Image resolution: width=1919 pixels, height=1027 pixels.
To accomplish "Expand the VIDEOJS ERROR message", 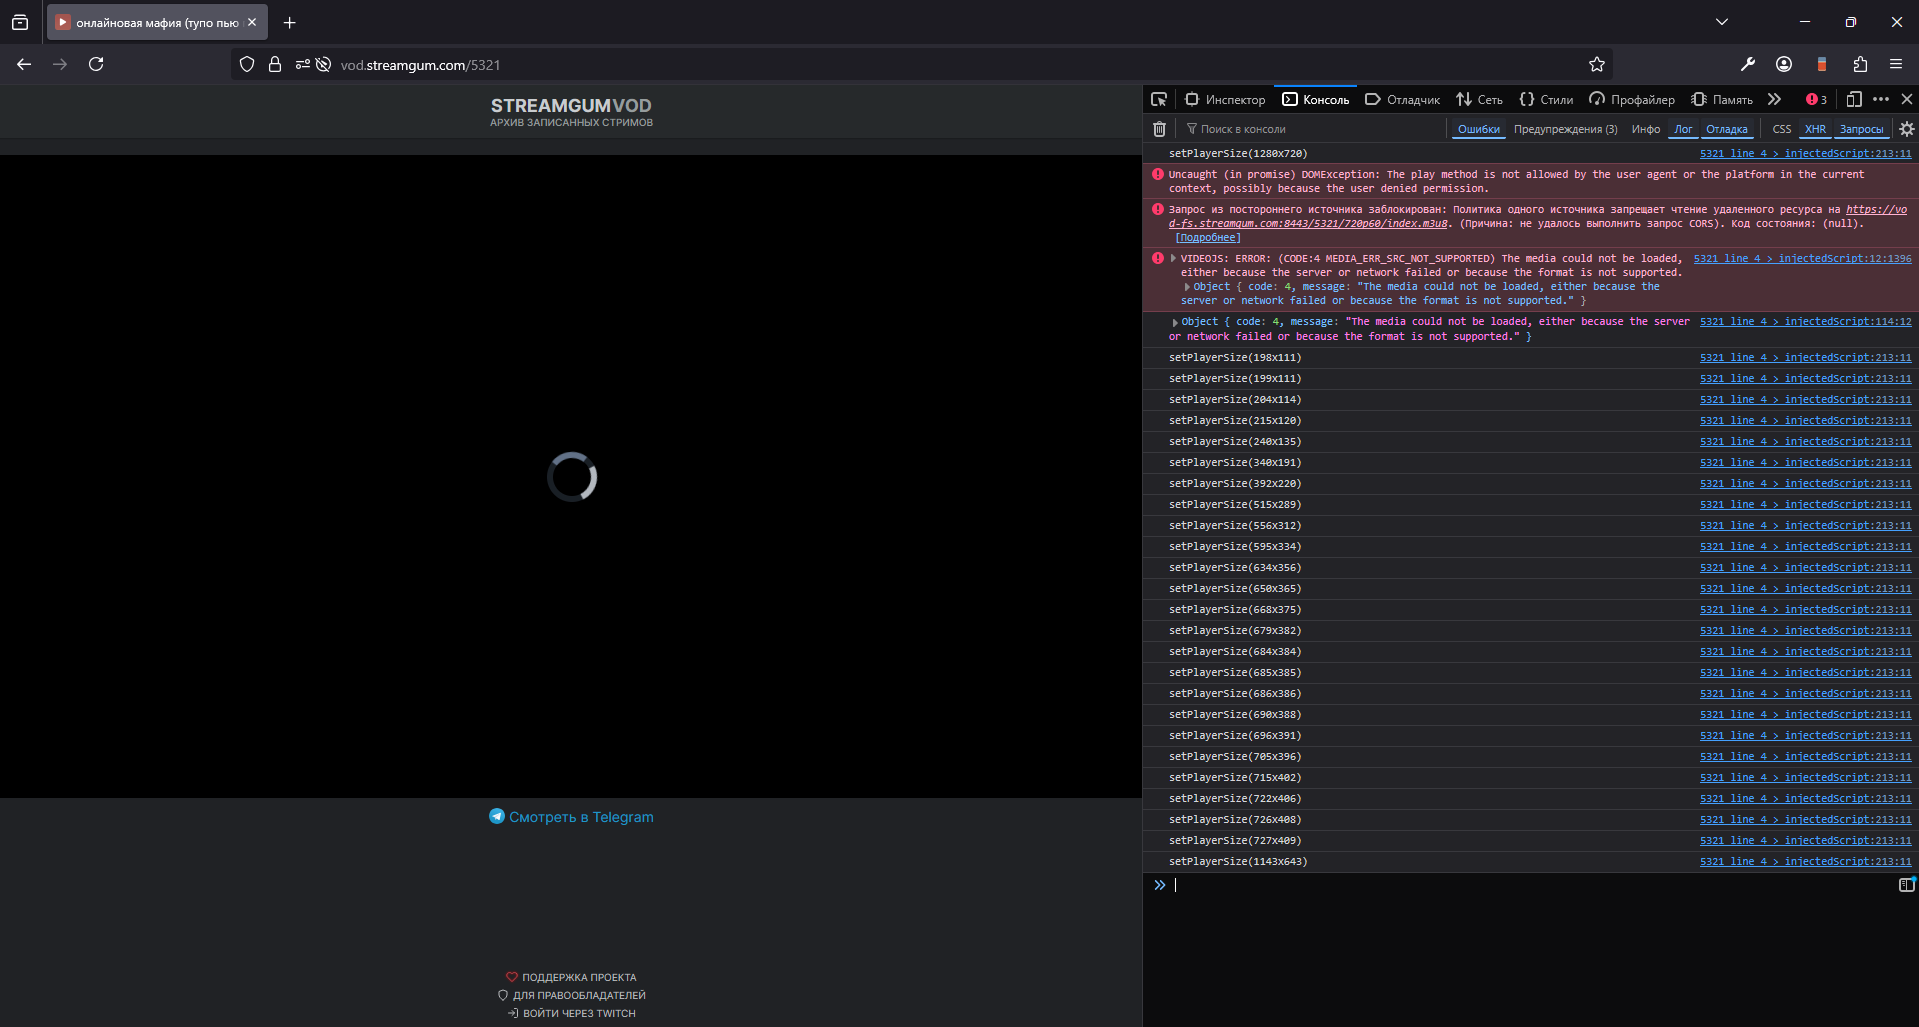I will 1173,258.
